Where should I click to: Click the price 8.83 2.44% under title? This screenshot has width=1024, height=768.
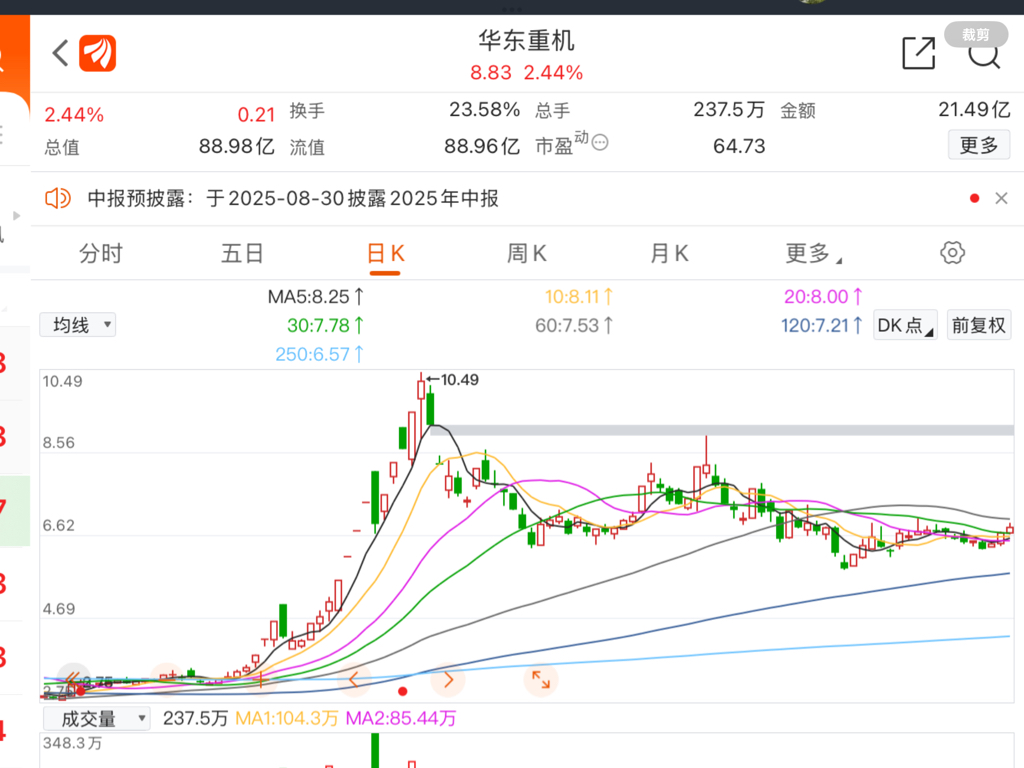526,72
